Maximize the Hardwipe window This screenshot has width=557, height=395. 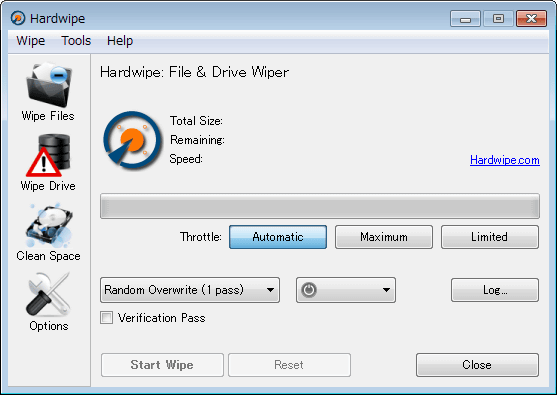(498, 18)
